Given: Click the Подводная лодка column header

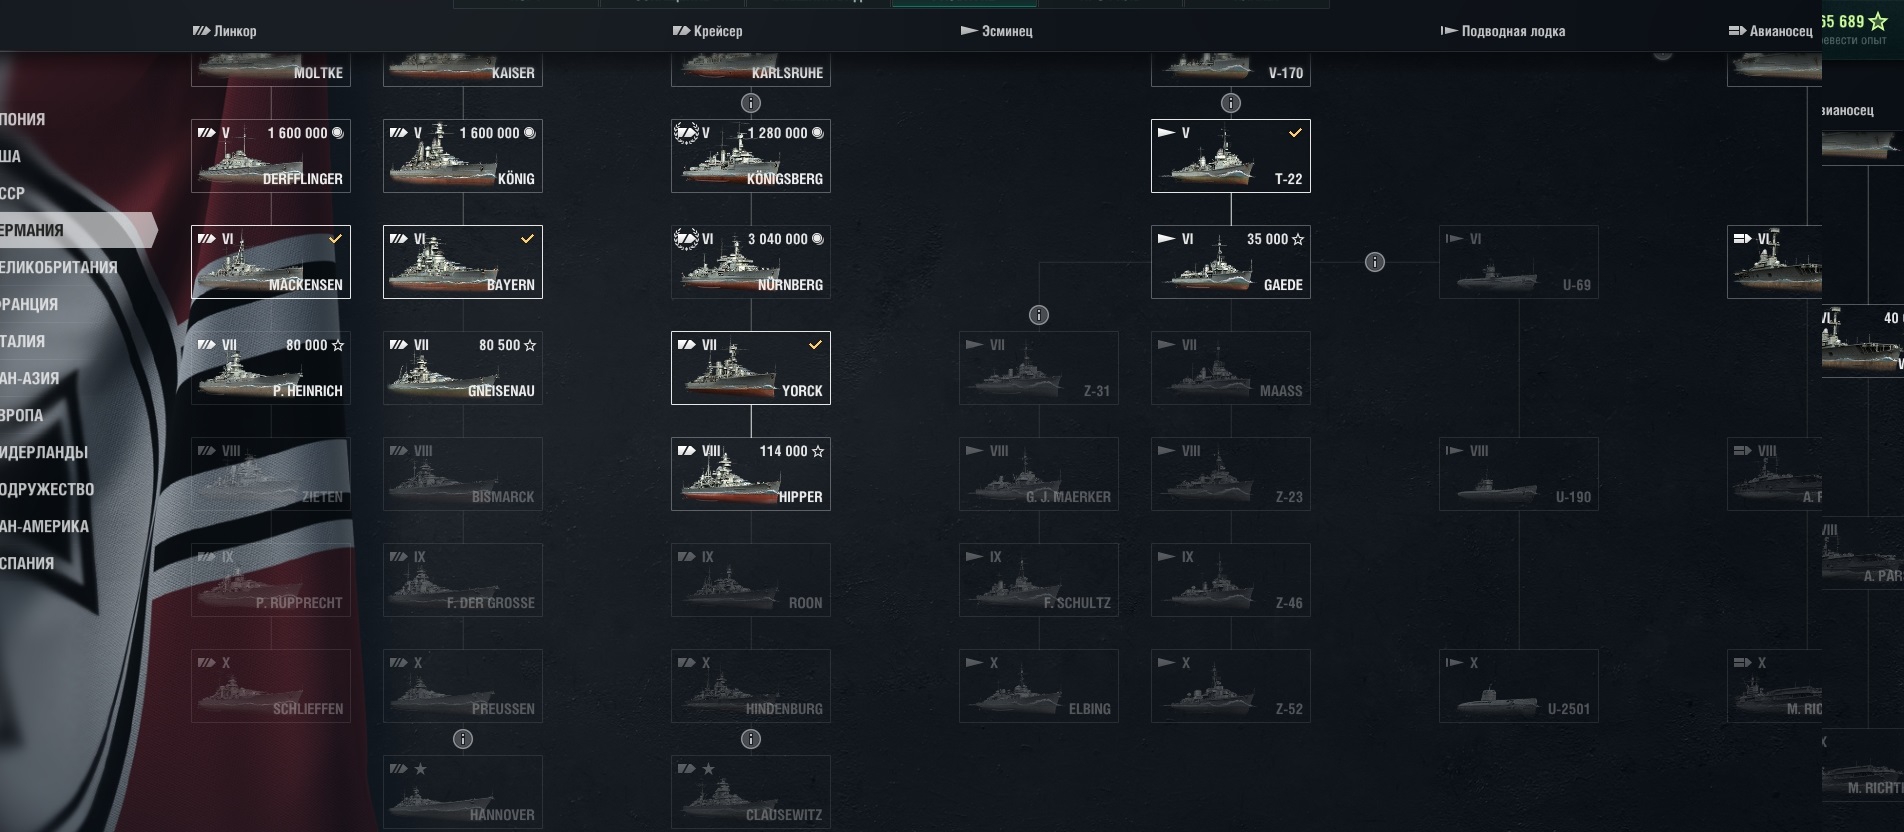Looking at the screenshot, I should (x=1503, y=31).
